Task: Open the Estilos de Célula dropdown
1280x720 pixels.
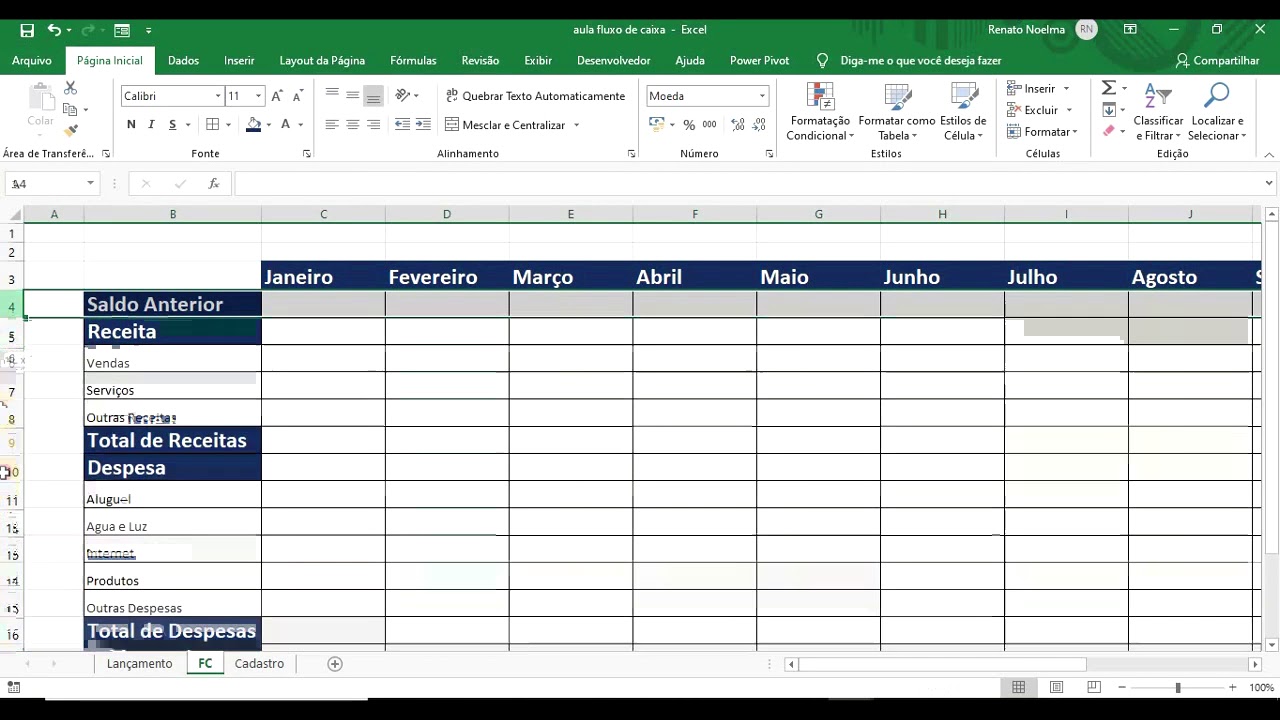Action: pyautogui.click(x=964, y=112)
